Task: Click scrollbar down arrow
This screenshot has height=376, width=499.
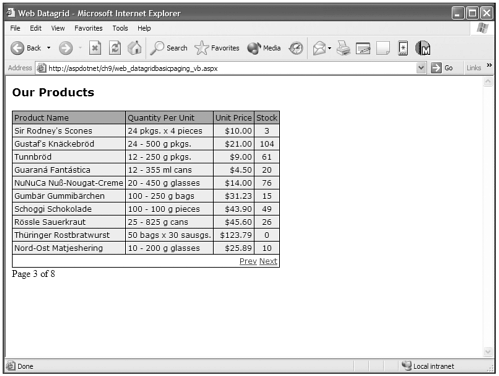Action: (488, 352)
